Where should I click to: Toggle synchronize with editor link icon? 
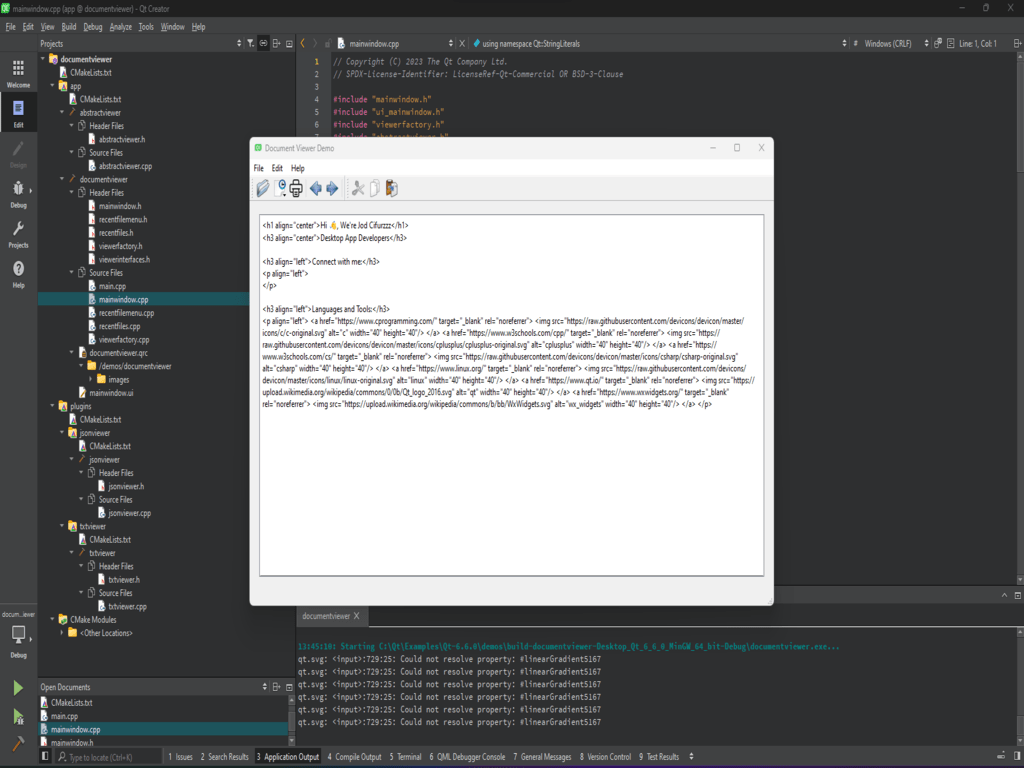[x=263, y=43]
